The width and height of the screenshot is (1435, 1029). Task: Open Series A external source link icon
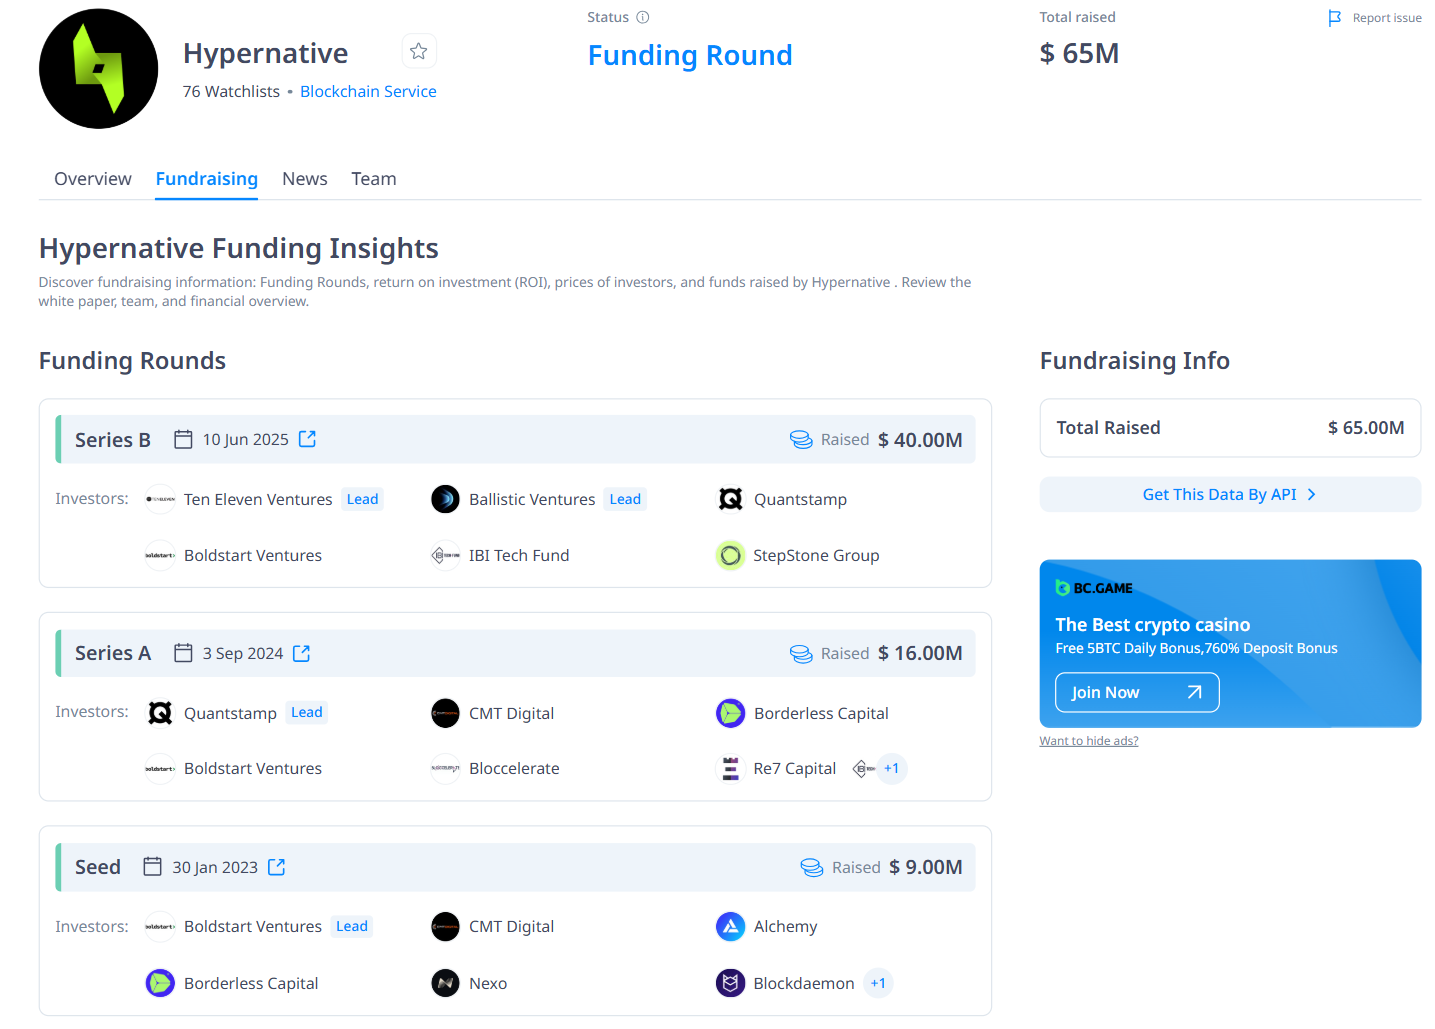(x=301, y=653)
